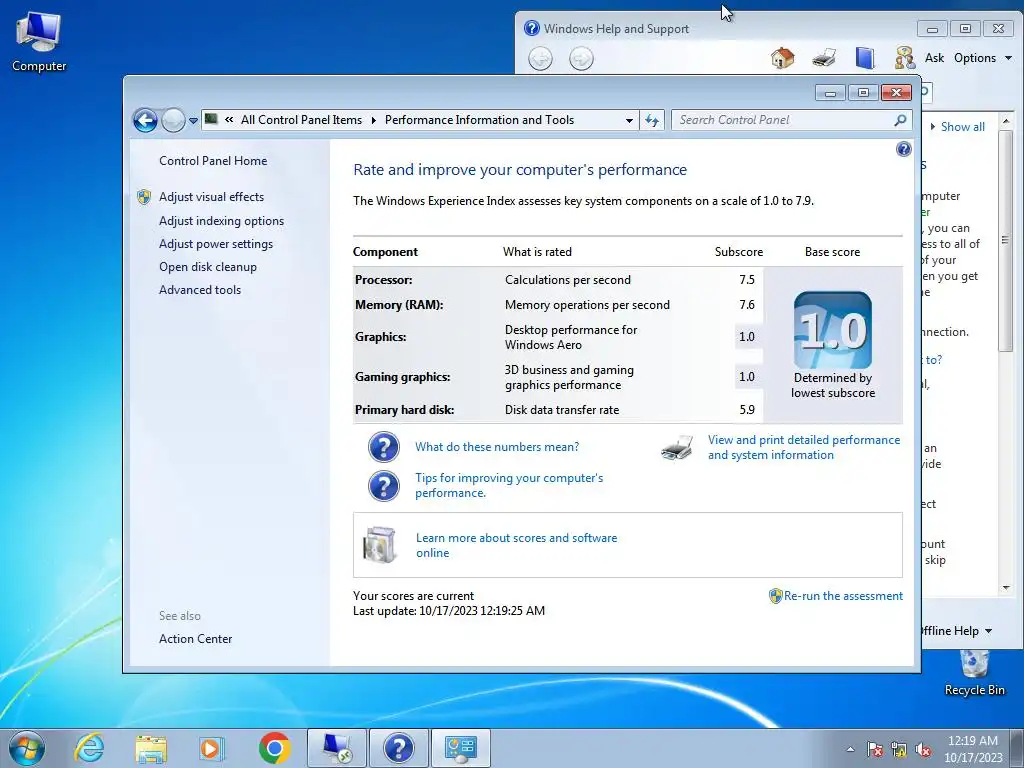Click Control Panel taskbar button
Viewport: 1024px width, 768px height.
coord(460,748)
